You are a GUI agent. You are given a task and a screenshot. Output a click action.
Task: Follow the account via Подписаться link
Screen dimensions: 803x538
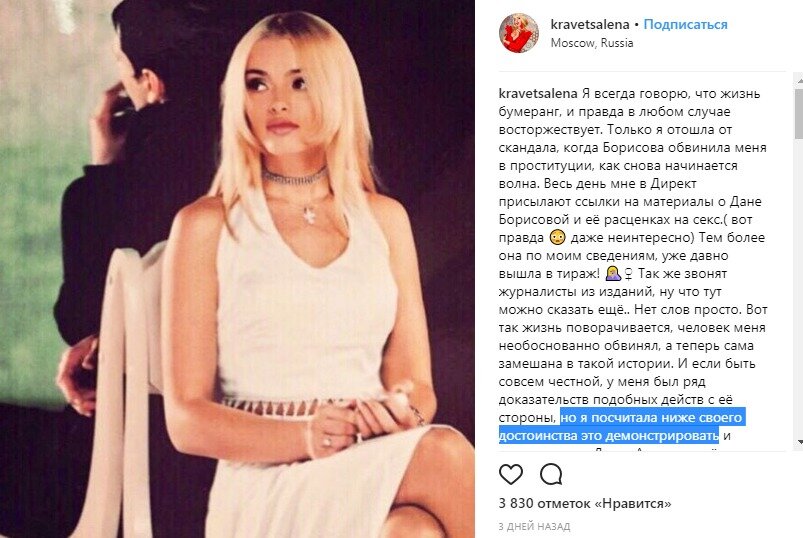tap(685, 24)
